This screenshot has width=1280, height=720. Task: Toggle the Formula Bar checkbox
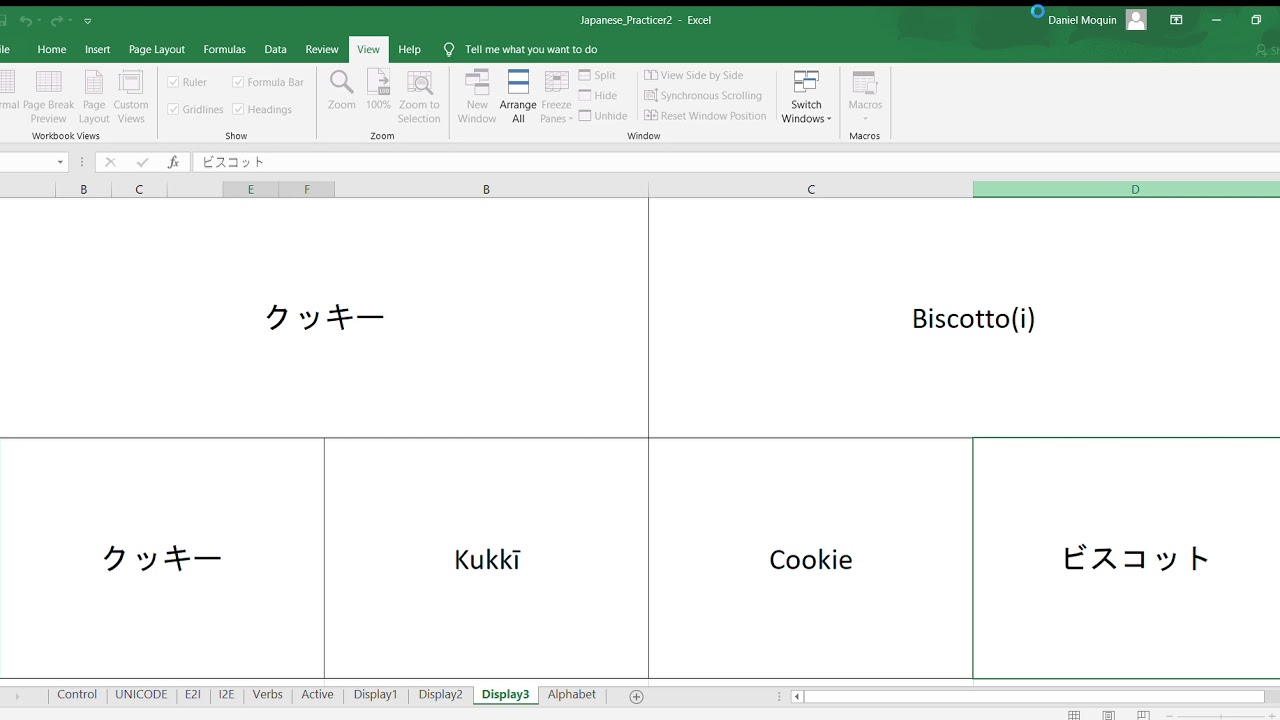[239, 82]
